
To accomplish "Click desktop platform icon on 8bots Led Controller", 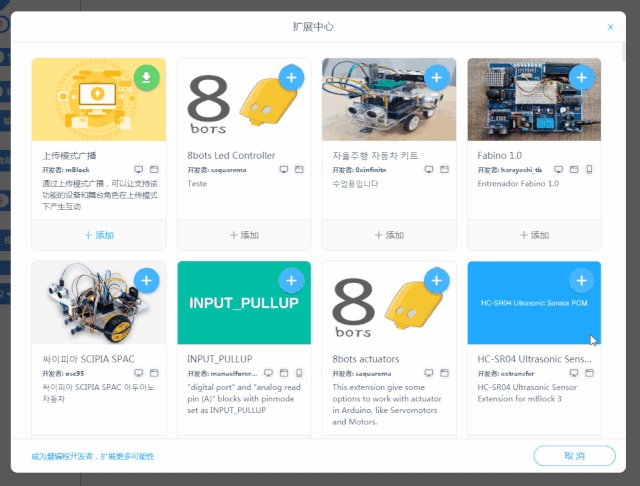I will point(284,169).
